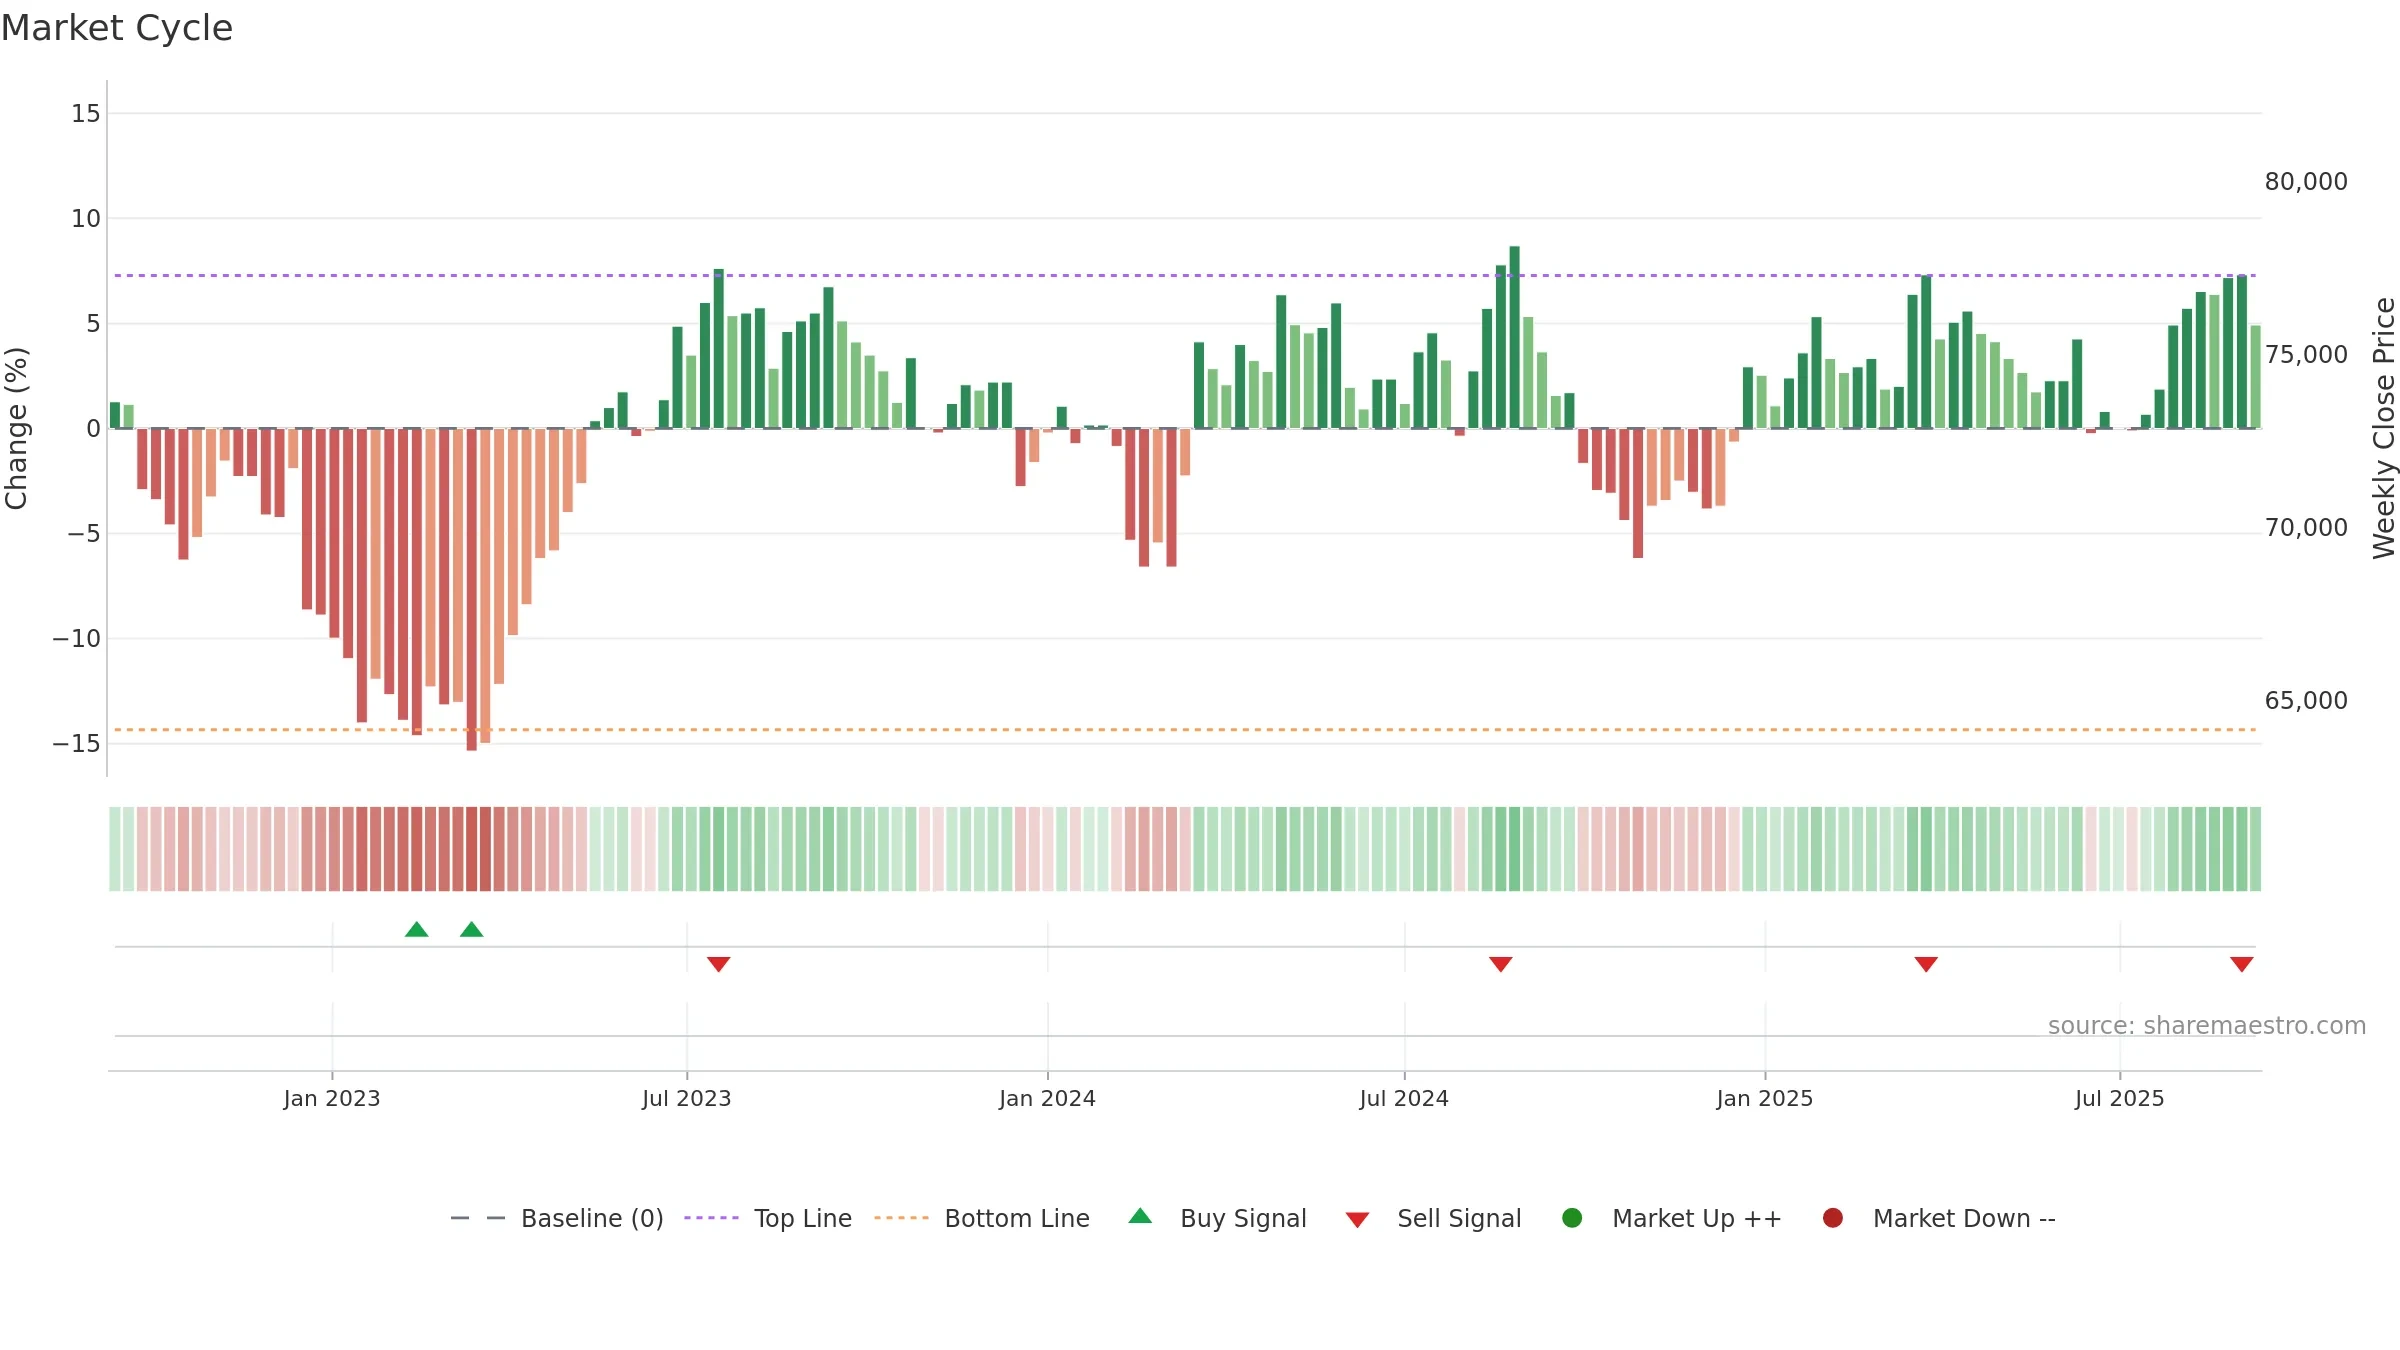The image size is (2400, 1350).
Task: Click the −10 label on Change axis
Action: tap(77, 639)
